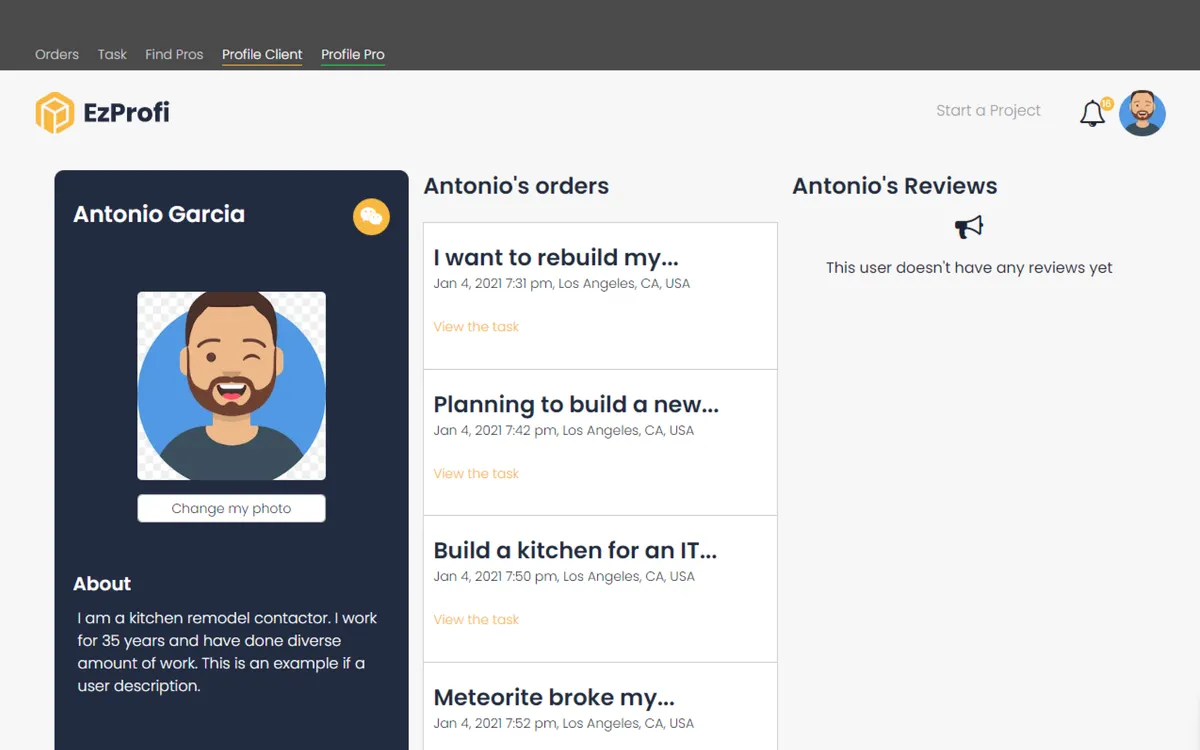Click the Jan 4, 2021 7:42 pm date line
1200x750 pixels.
[x=564, y=431]
